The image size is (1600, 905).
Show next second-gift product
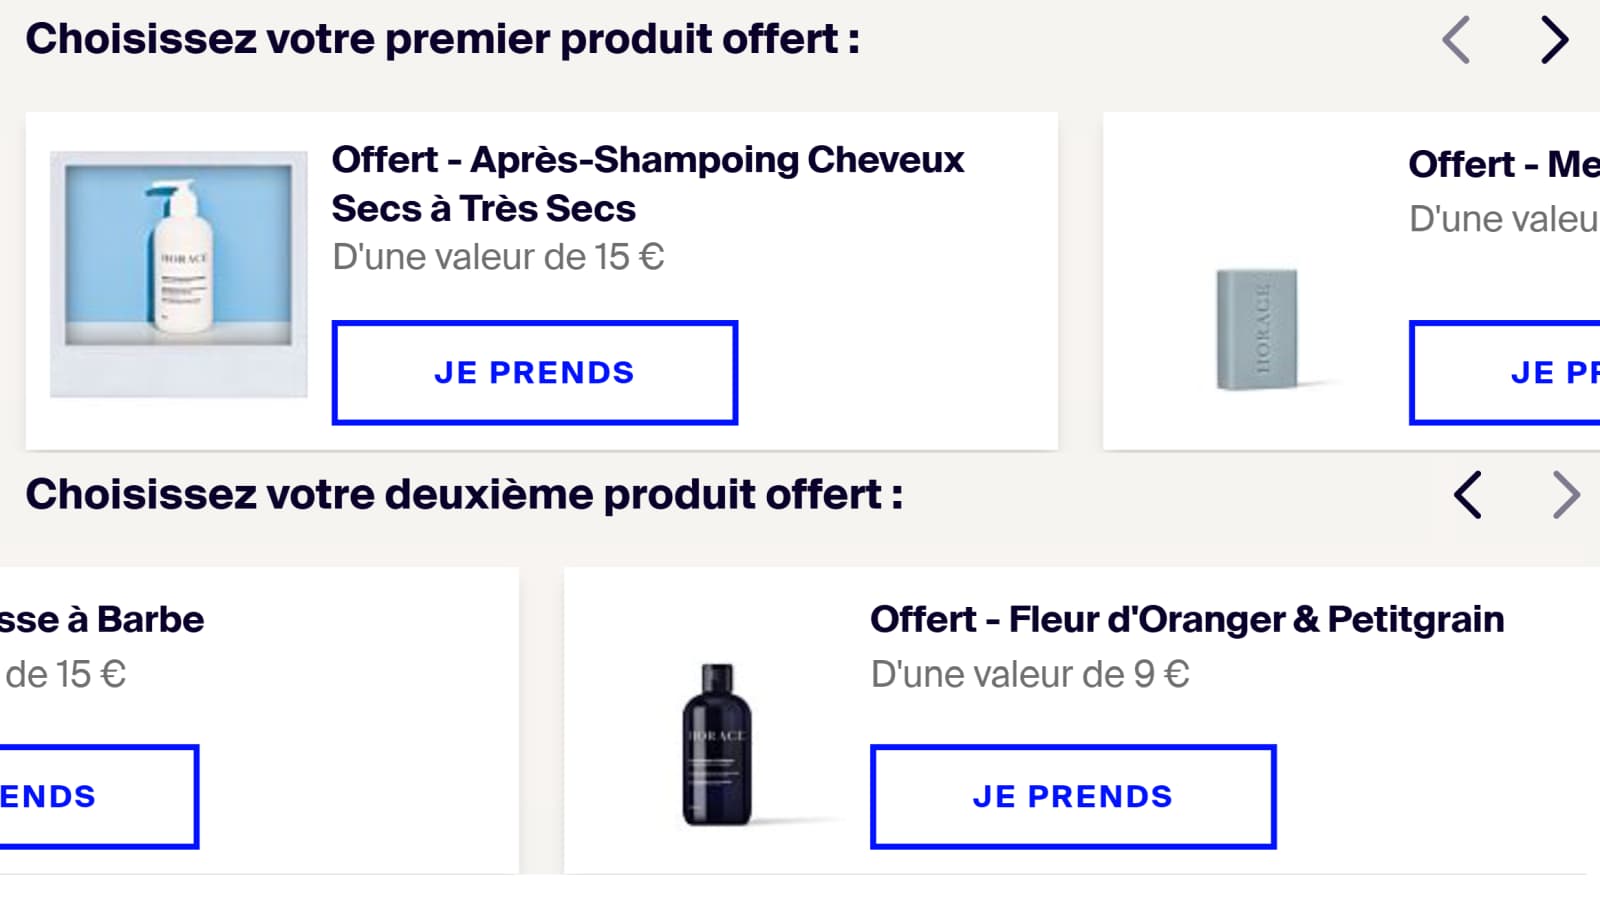click(x=1565, y=495)
